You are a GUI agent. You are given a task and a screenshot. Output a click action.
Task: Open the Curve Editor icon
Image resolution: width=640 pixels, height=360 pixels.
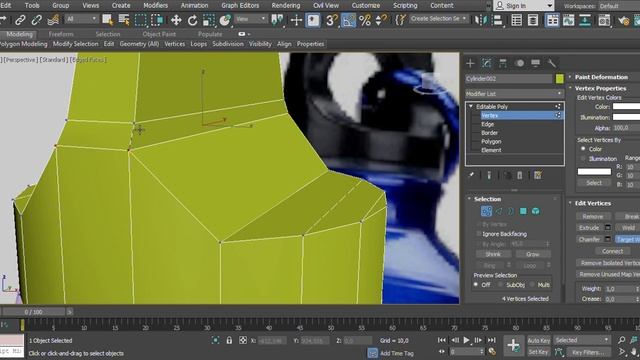568,20
